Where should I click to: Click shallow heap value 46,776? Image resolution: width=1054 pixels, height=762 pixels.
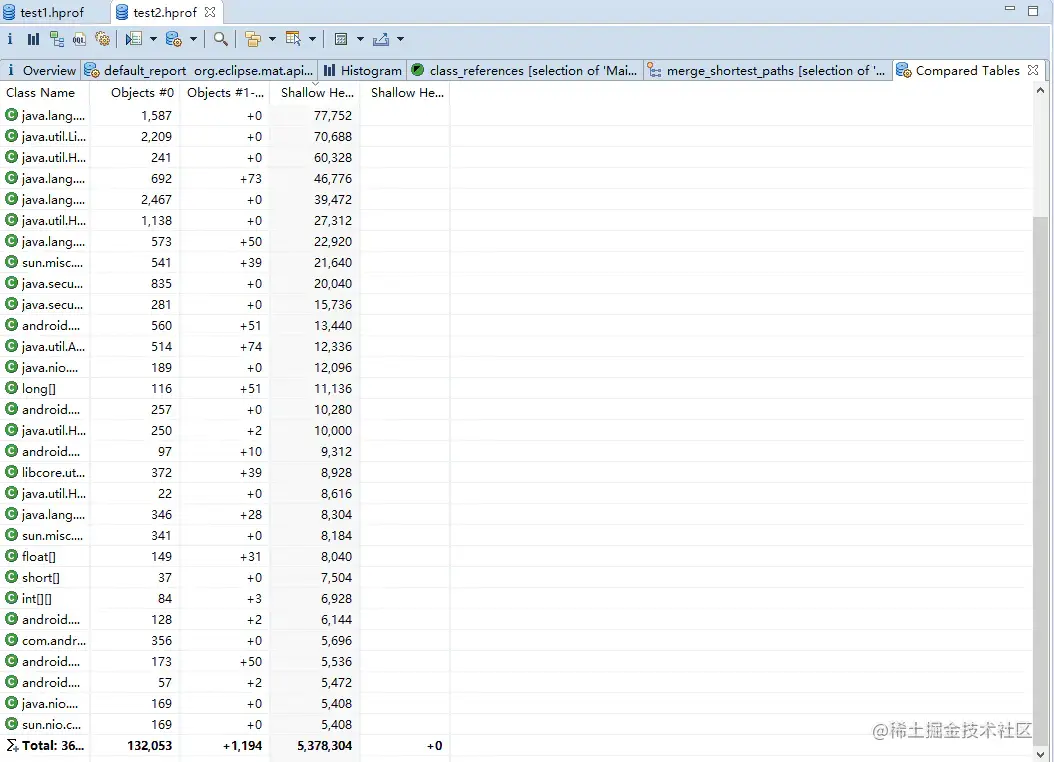click(333, 178)
